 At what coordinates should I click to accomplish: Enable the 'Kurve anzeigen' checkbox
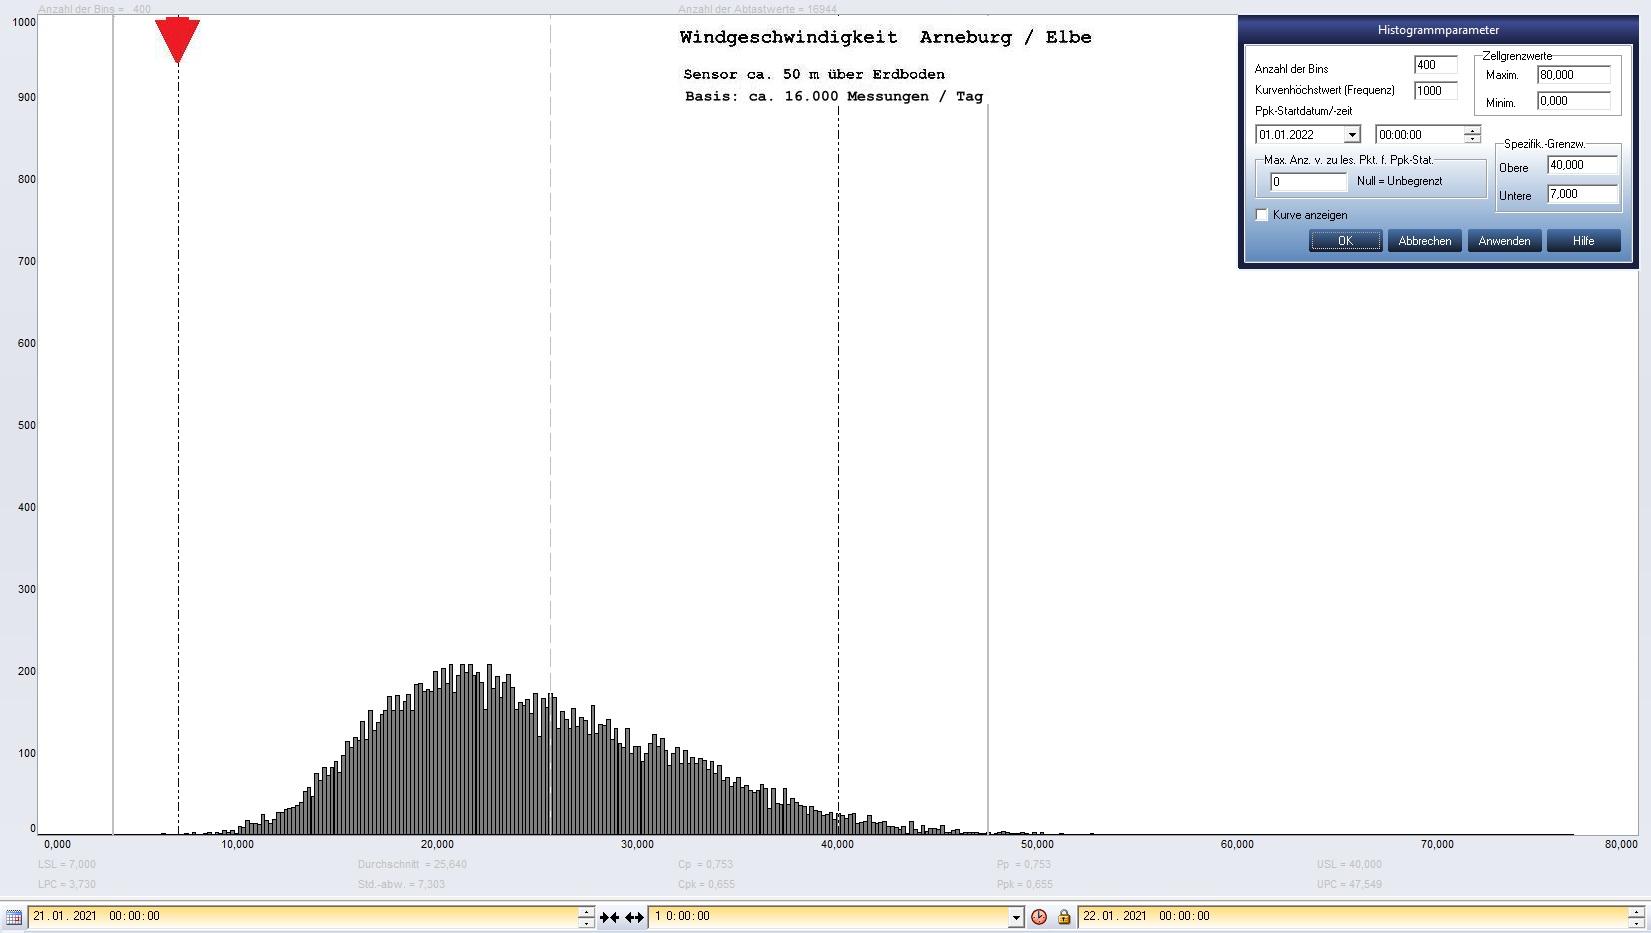coord(1262,215)
